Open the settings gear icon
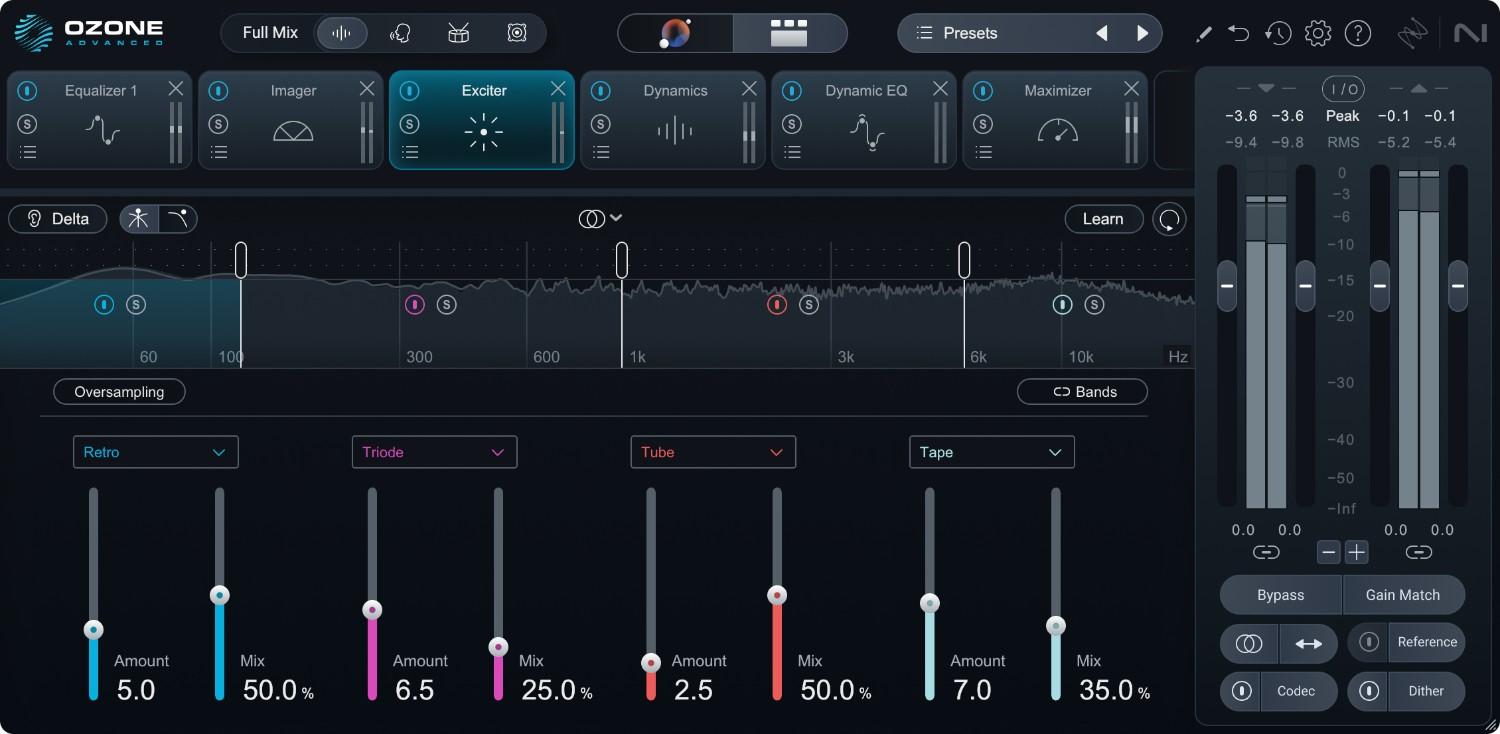The image size is (1500, 734). point(1318,33)
